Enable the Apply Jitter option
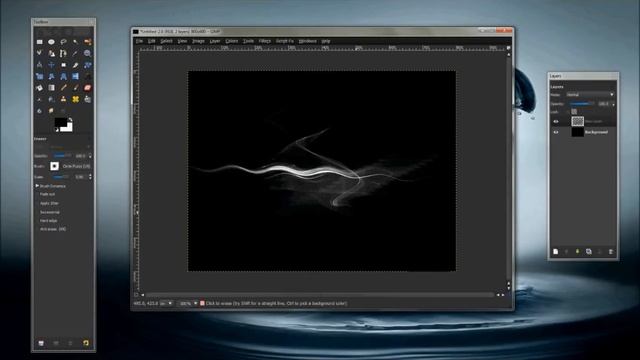This screenshot has width=640, height=360. point(49,203)
